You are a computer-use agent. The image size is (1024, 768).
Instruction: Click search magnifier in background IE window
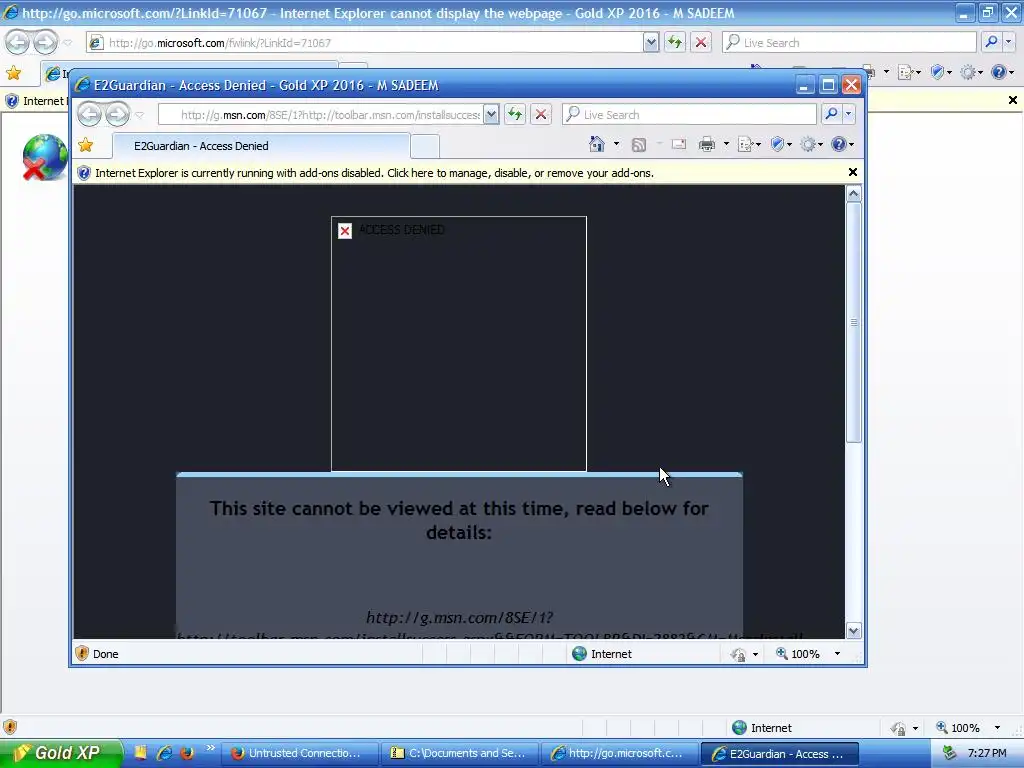(991, 42)
